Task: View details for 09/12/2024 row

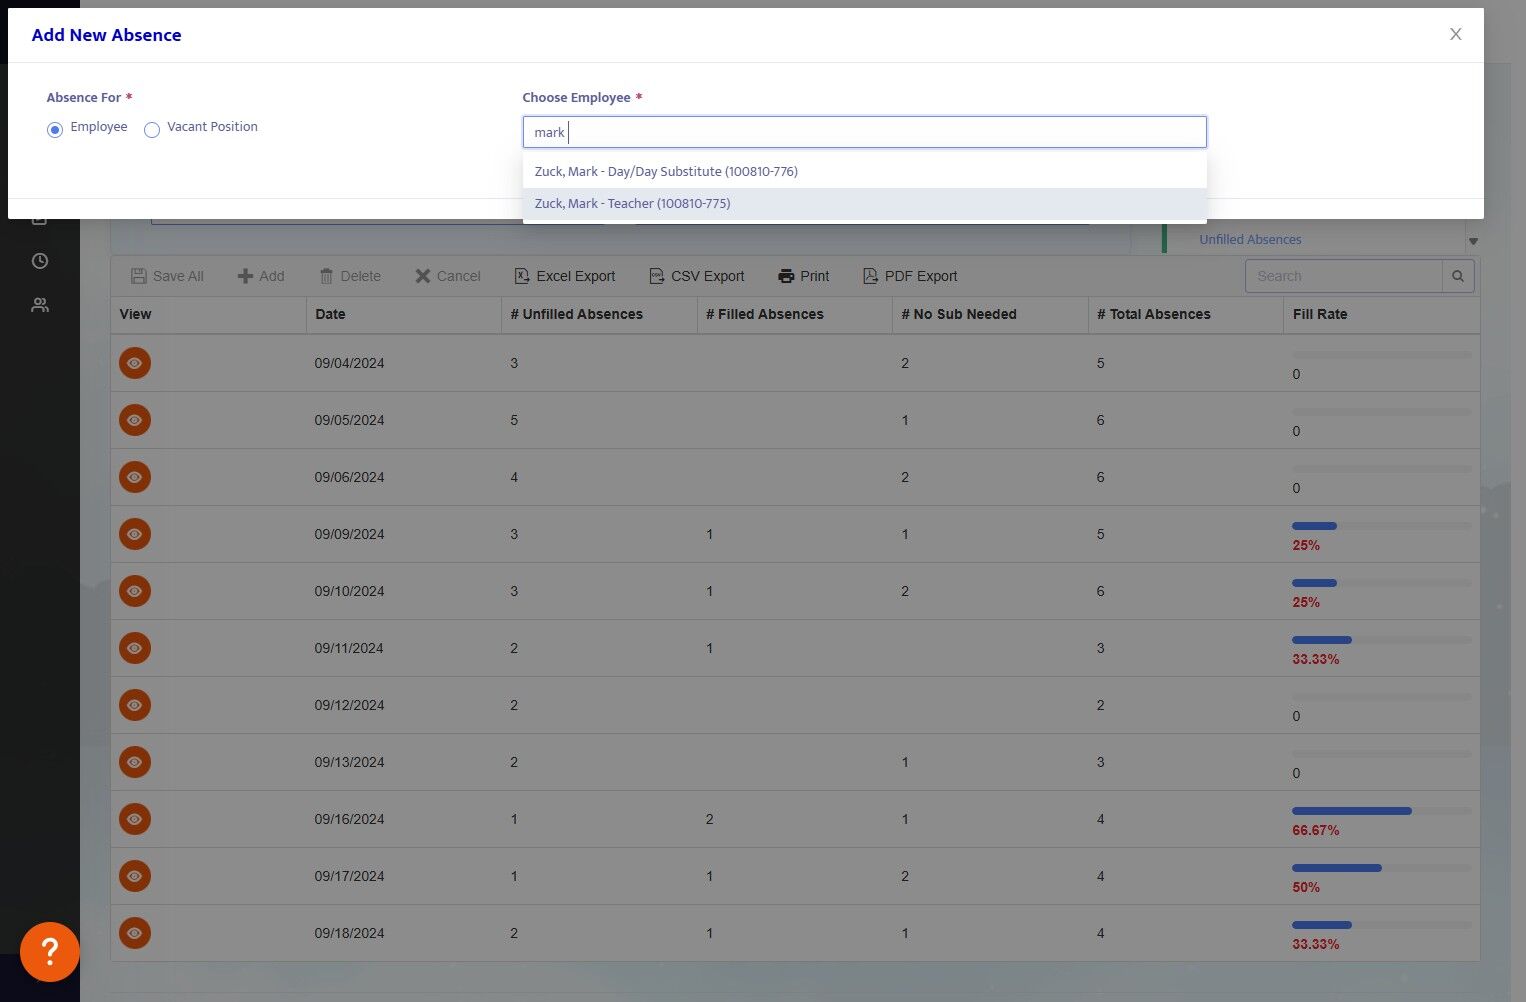Action: click(135, 705)
